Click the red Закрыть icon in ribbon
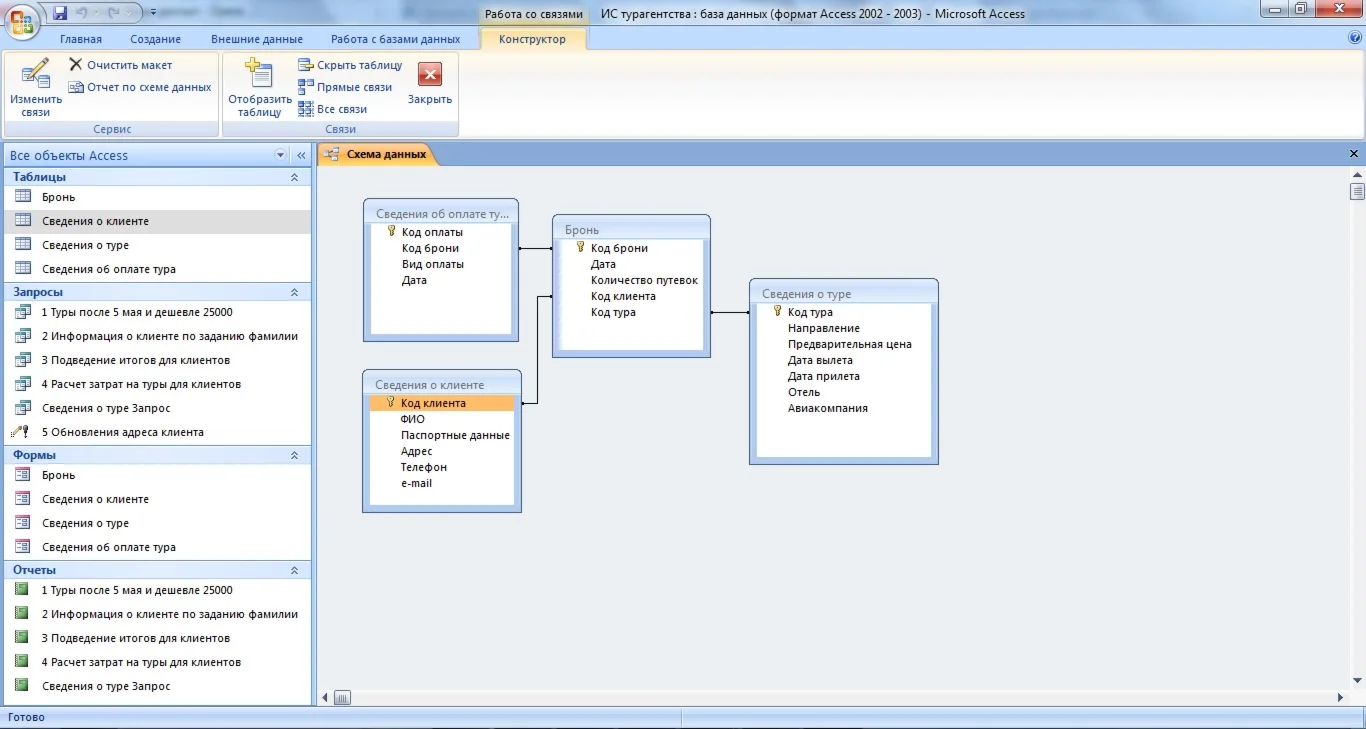The height and width of the screenshot is (729, 1366). [430, 76]
